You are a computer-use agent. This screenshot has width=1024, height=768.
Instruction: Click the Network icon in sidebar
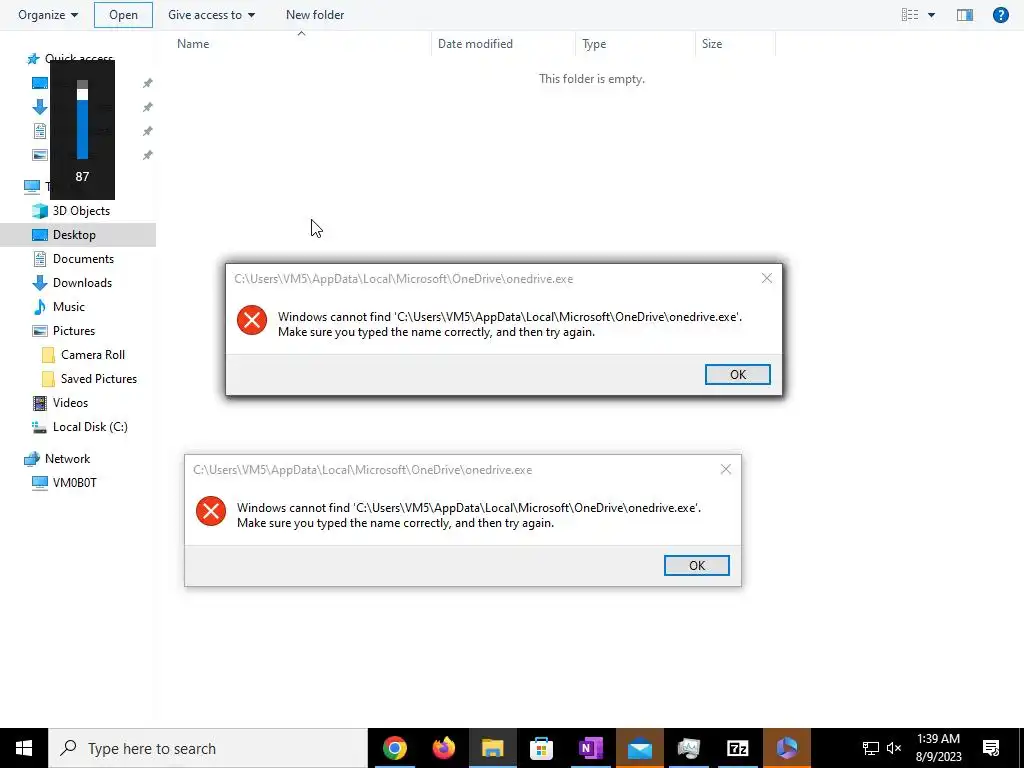point(32,459)
